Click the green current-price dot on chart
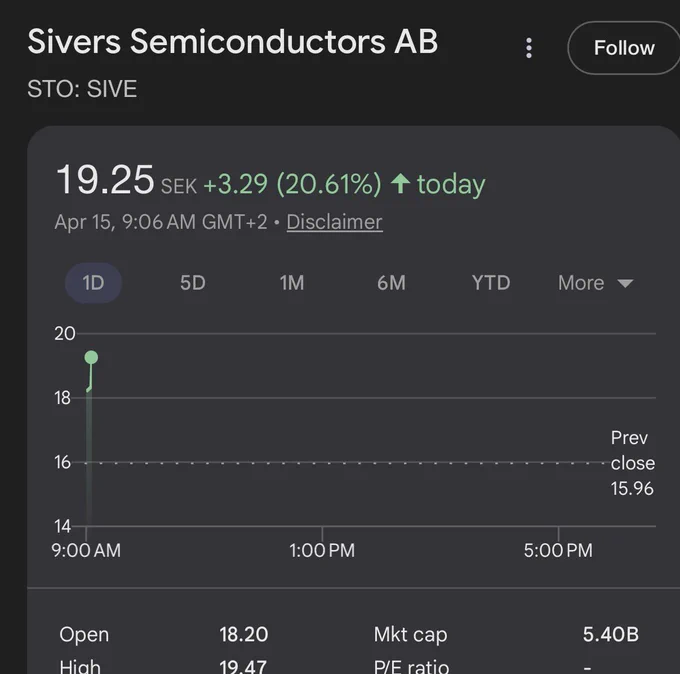Viewport: 680px width, 674px height. (91, 357)
